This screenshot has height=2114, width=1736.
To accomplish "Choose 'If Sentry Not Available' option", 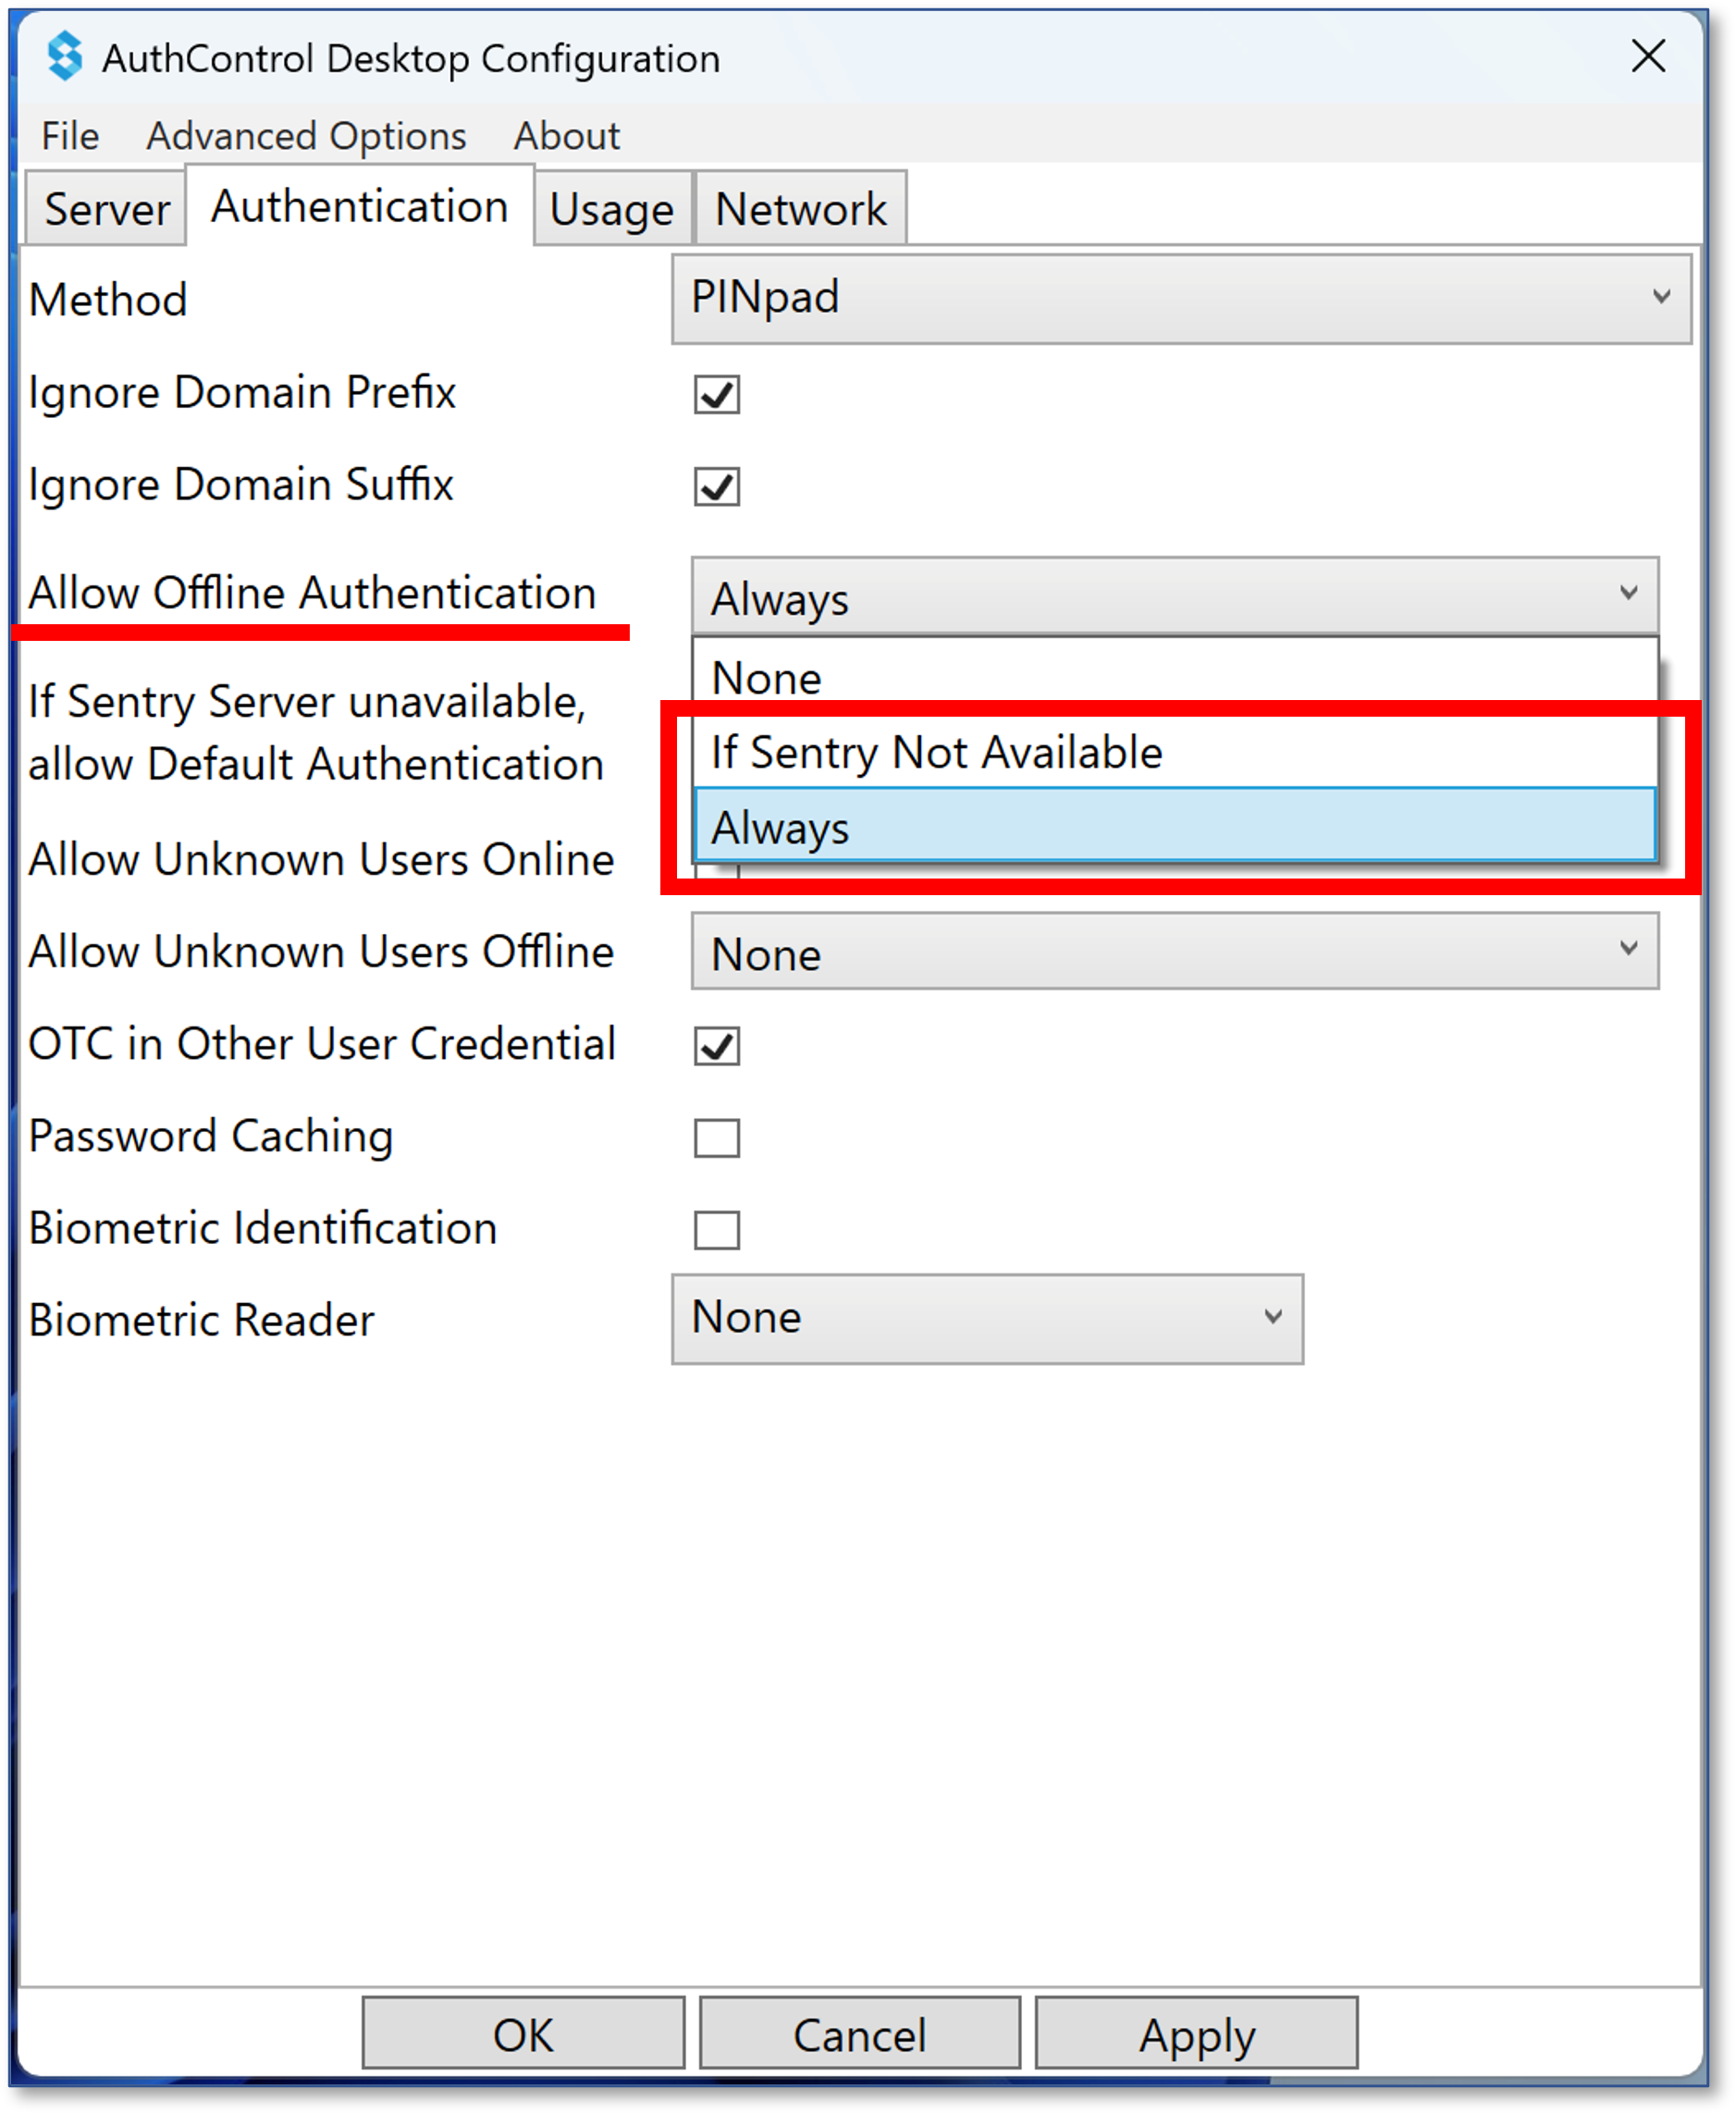I will click(1175, 752).
